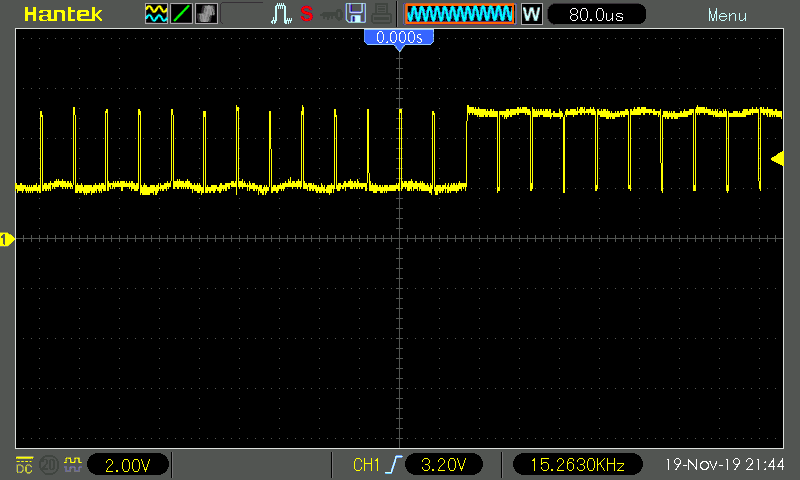
Task: Click the waveform memory overview thumbnail
Action: (x=460, y=15)
